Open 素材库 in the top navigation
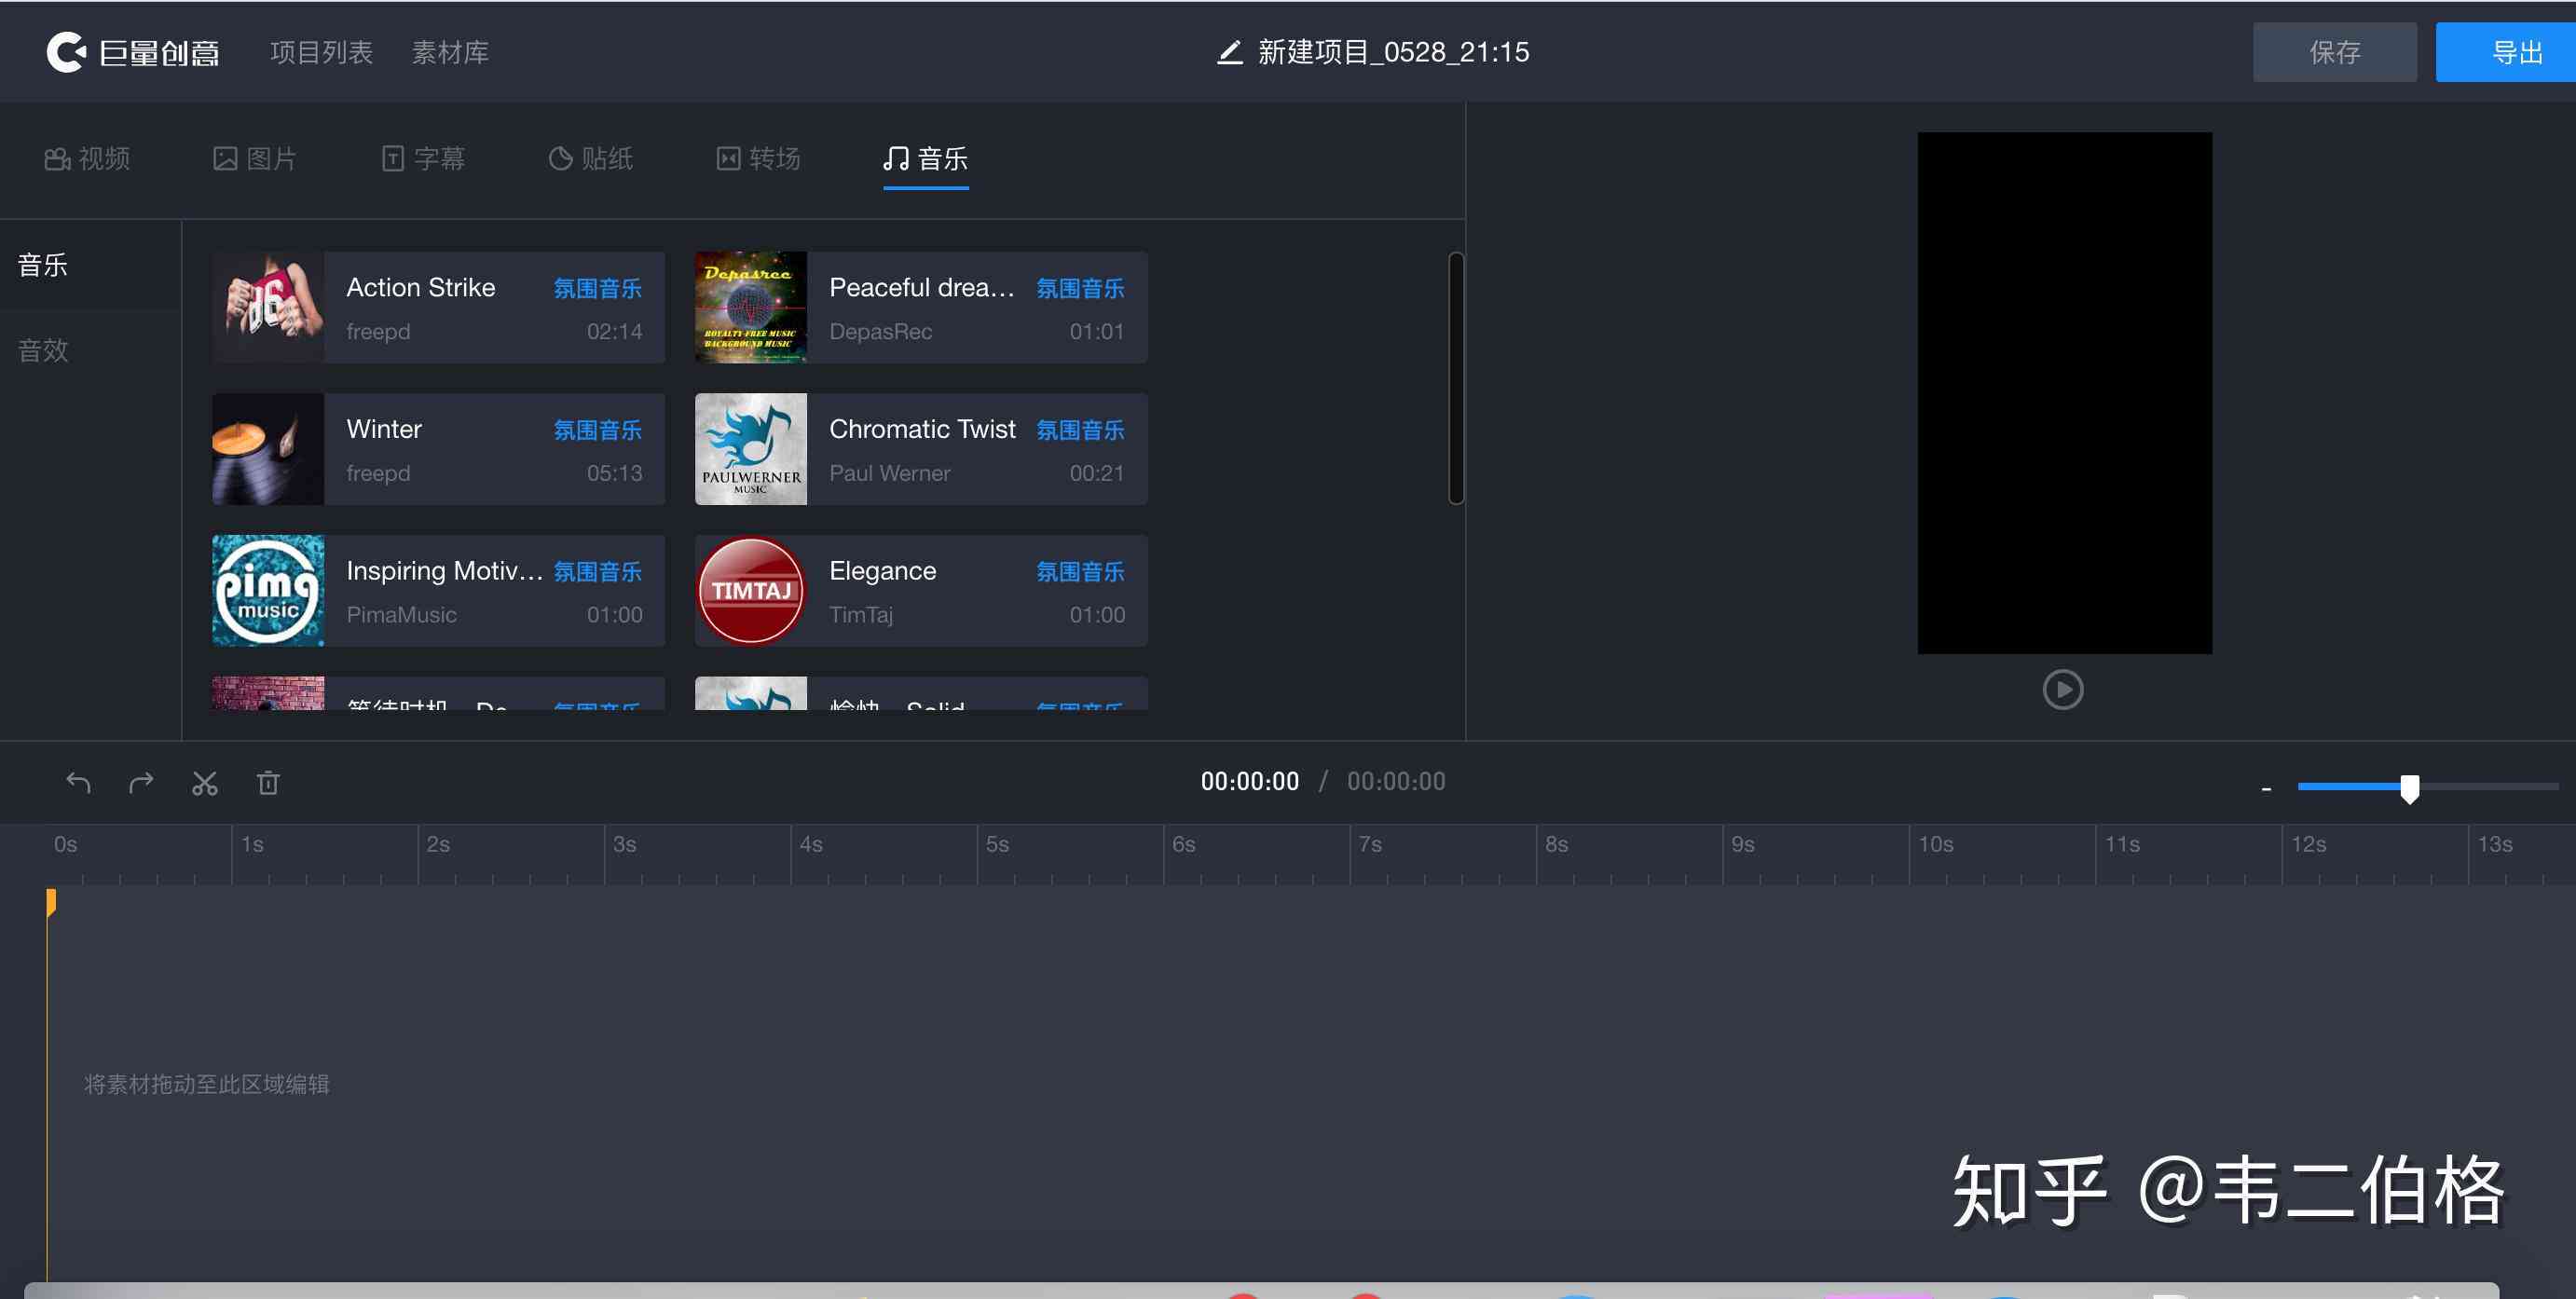2576x1299 pixels. pyautogui.click(x=450, y=52)
